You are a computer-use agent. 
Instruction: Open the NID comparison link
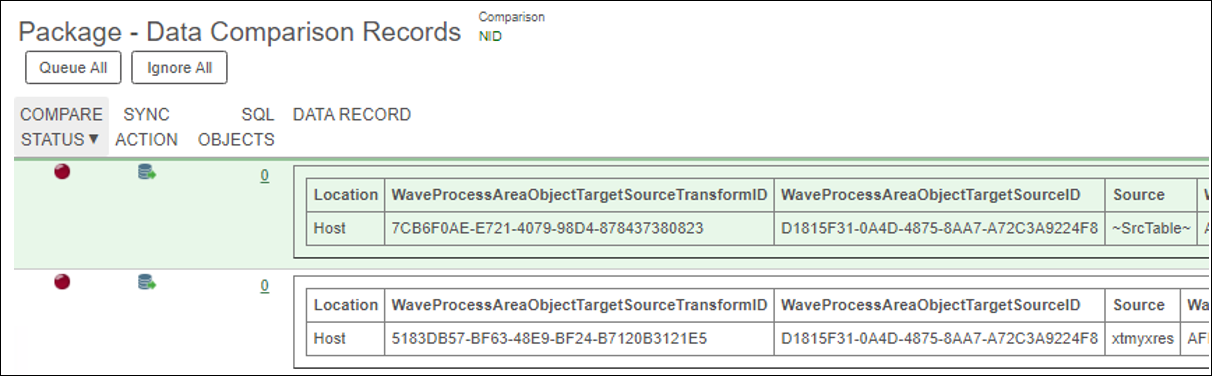tap(490, 36)
